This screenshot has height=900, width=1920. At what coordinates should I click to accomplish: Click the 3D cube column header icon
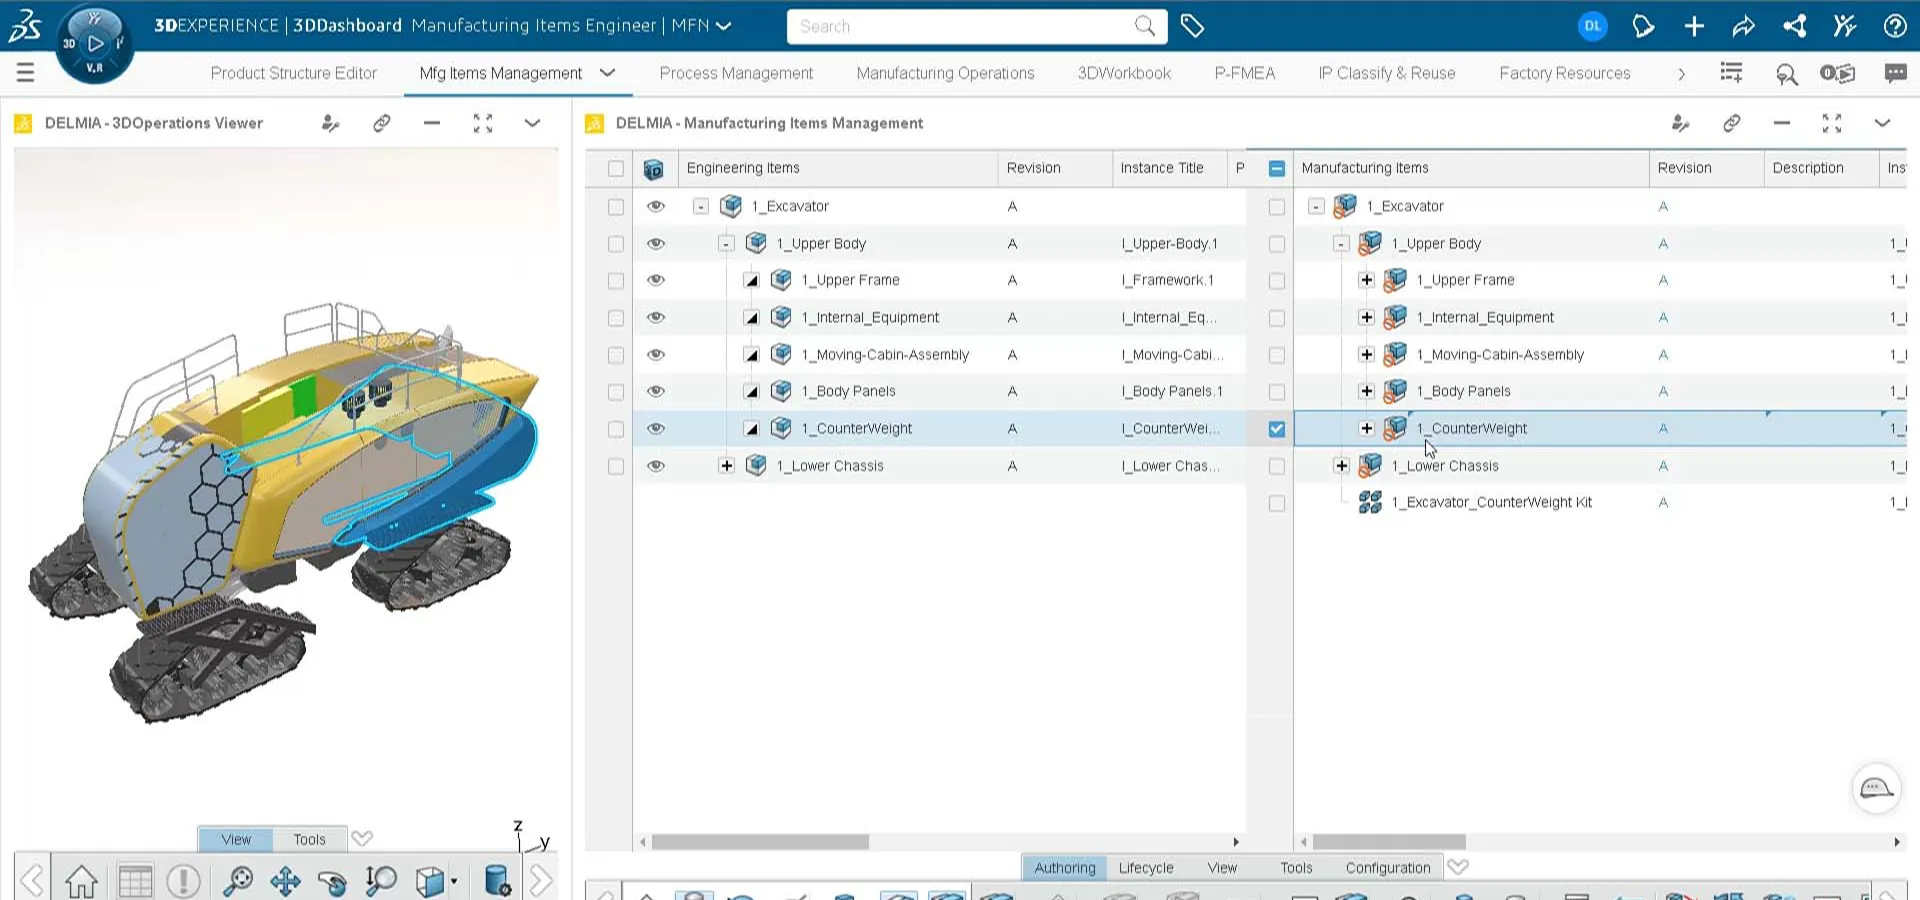point(653,169)
